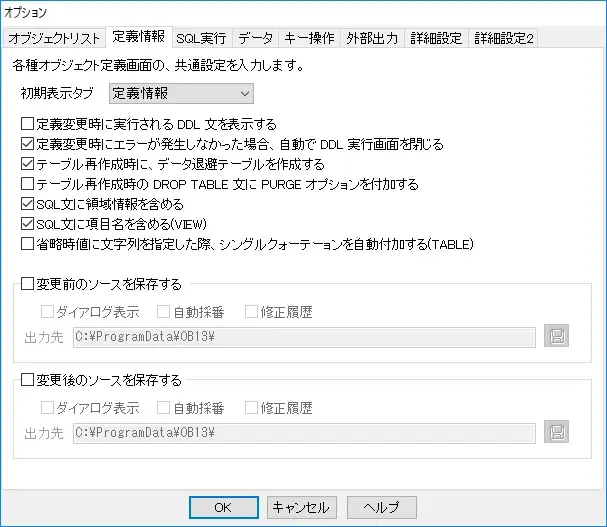Enable auto single quotation for default values
Screen dimensions: 607x527
[x=28, y=243]
